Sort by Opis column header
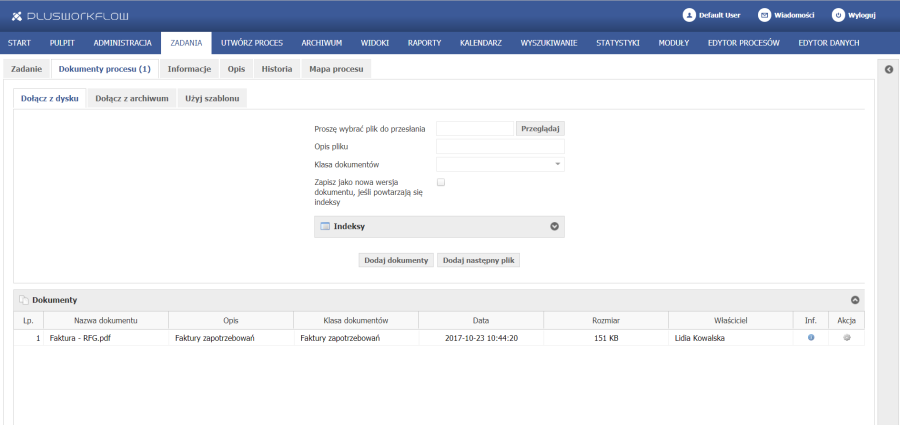Image resolution: width=900 pixels, height=425 pixels. pyautogui.click(x=231, y=320)
